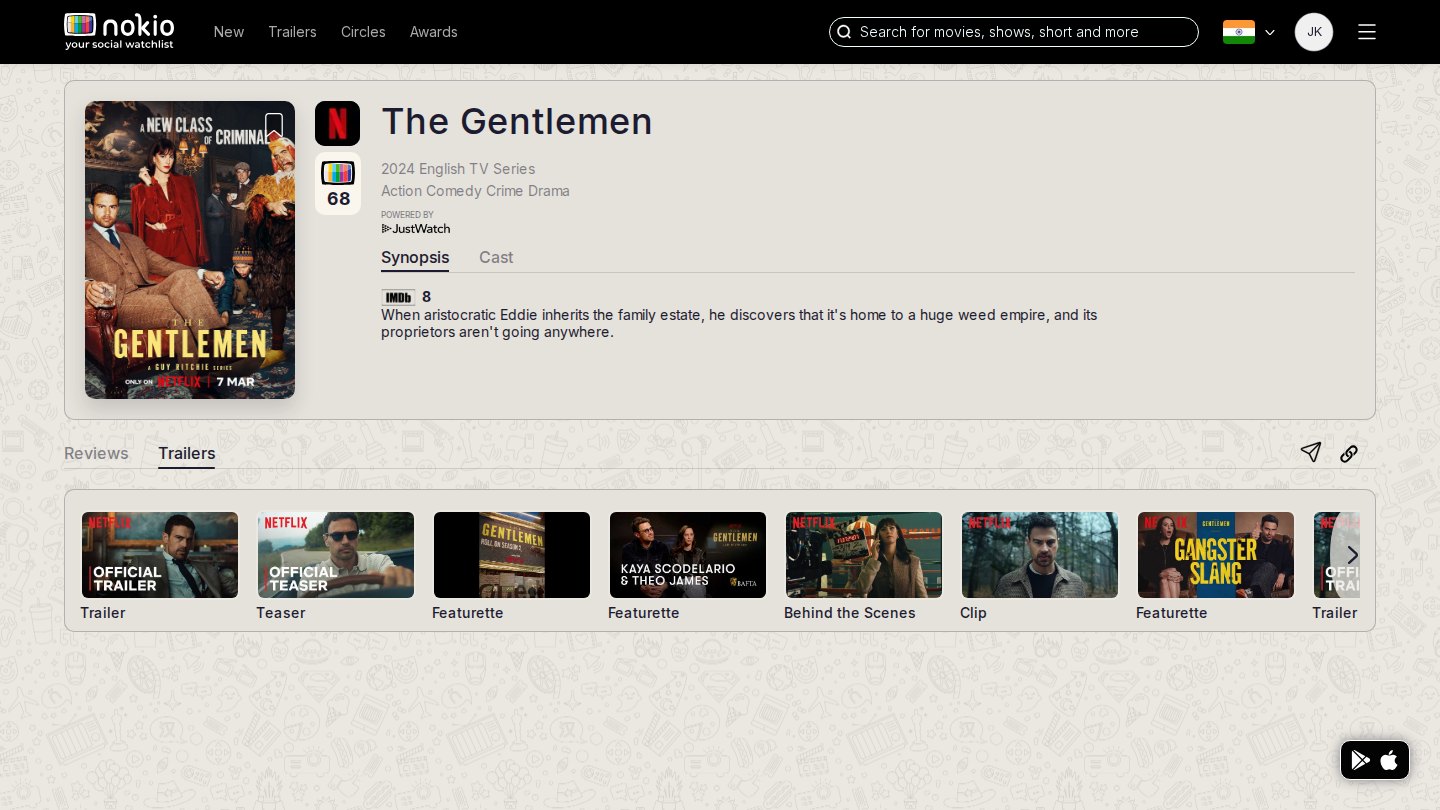Play the Kaya Scodelario & Theo James featurette
1440x810 pixels.
(688, 555)
